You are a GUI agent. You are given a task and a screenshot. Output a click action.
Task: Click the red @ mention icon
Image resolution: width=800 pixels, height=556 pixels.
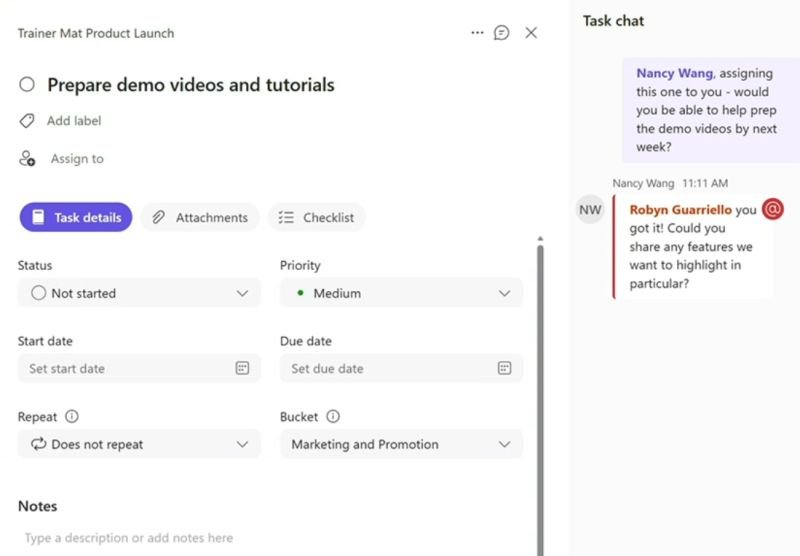(x=772, y=209)
